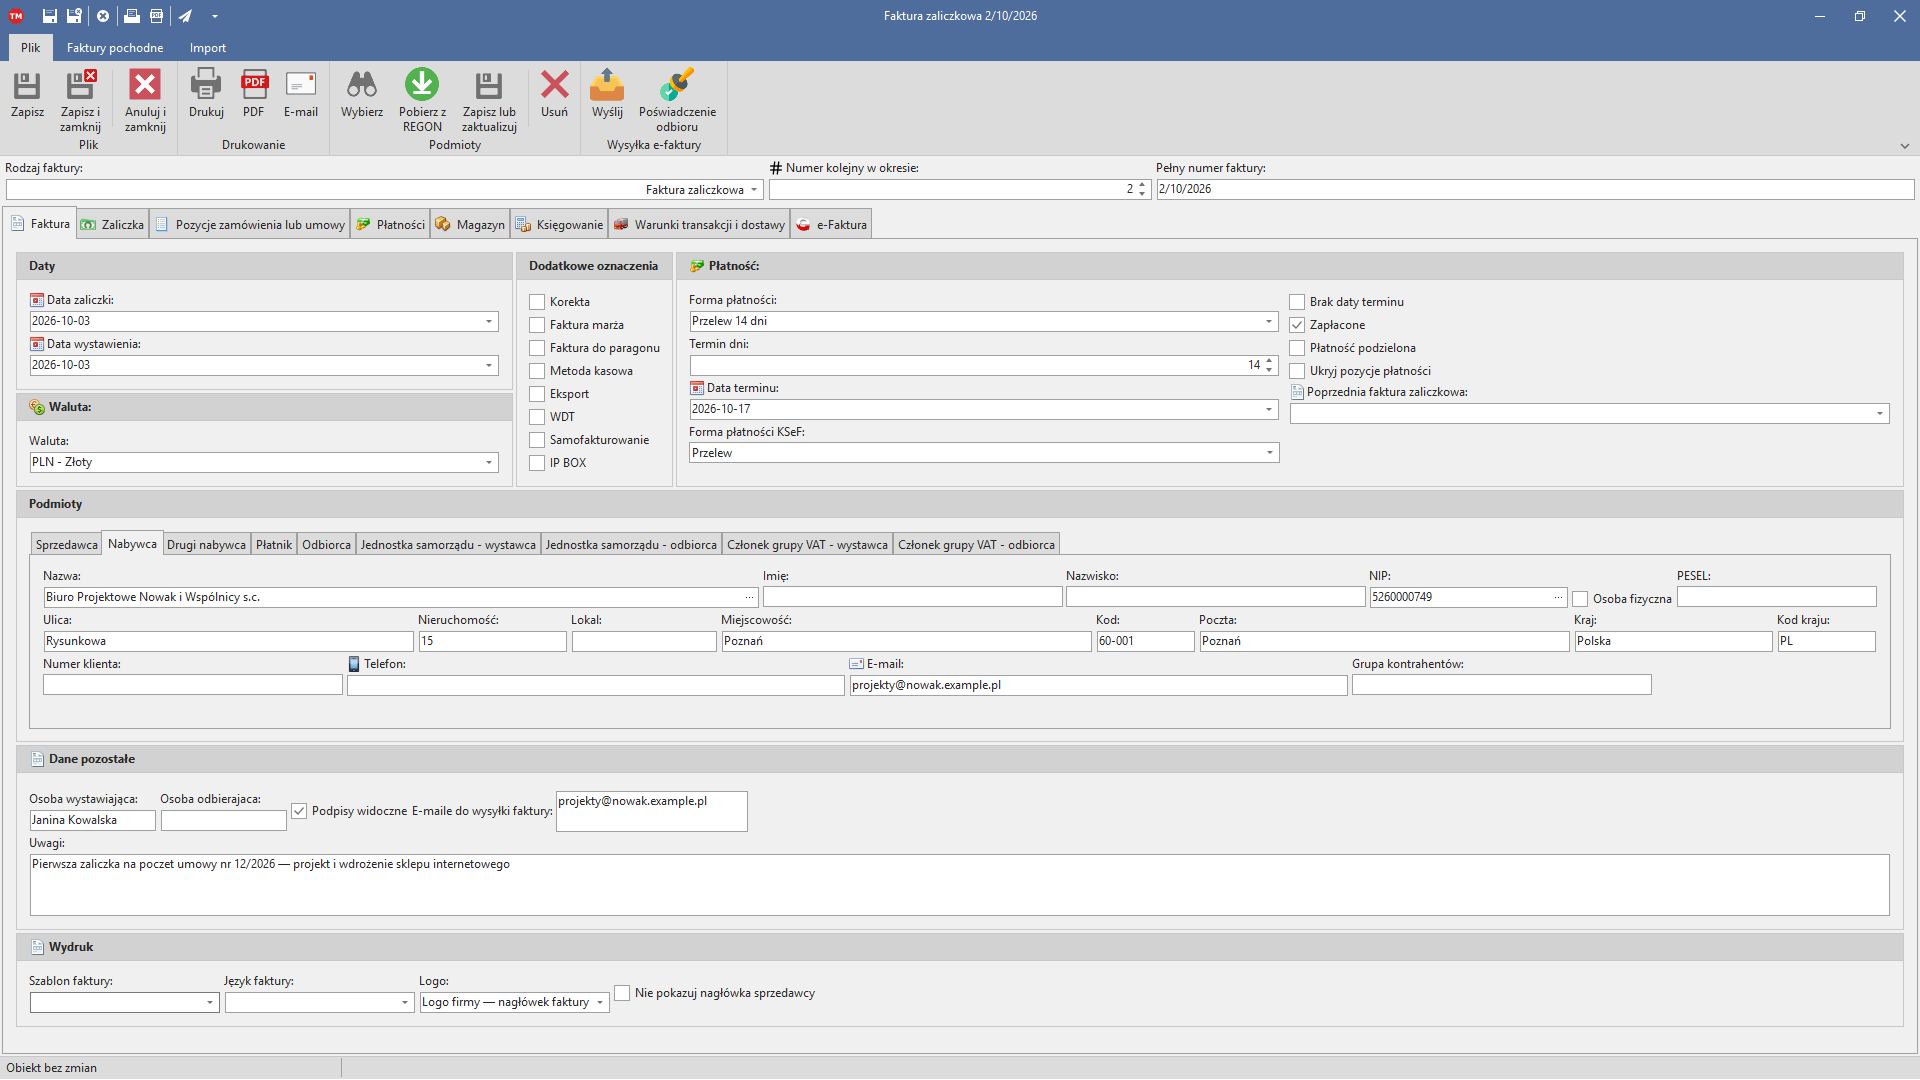Switch to the Płatności tab
Screen dimensions: 1920x1080
click(390, 225)
